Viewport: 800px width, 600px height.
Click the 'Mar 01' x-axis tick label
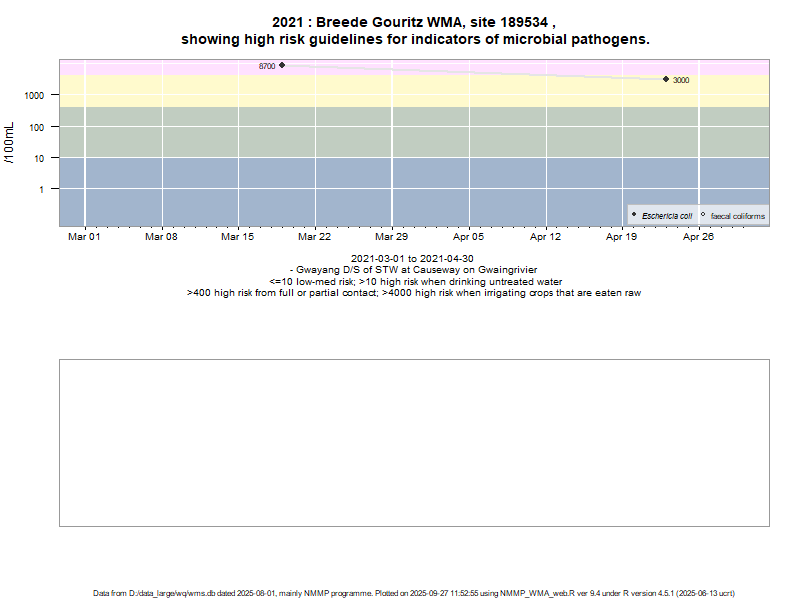(x=84, y=237)
